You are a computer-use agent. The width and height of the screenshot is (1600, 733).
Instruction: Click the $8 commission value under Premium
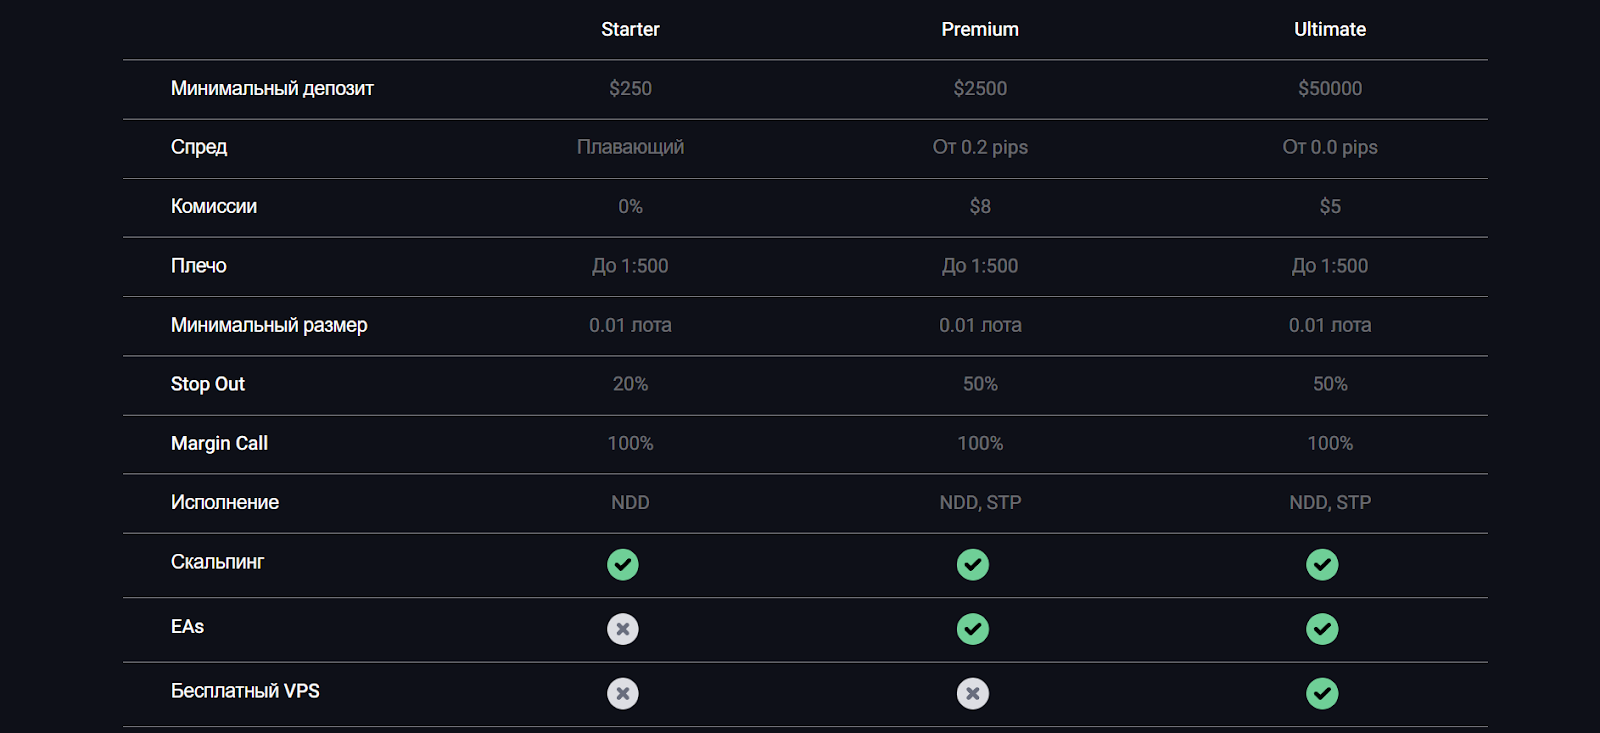(x=980, y=207)
